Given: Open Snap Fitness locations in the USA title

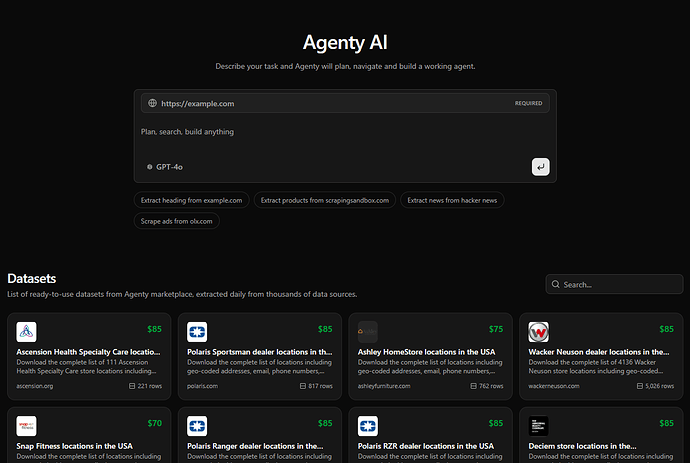Looking at the screenshot, I should click(x=74, y=446).
